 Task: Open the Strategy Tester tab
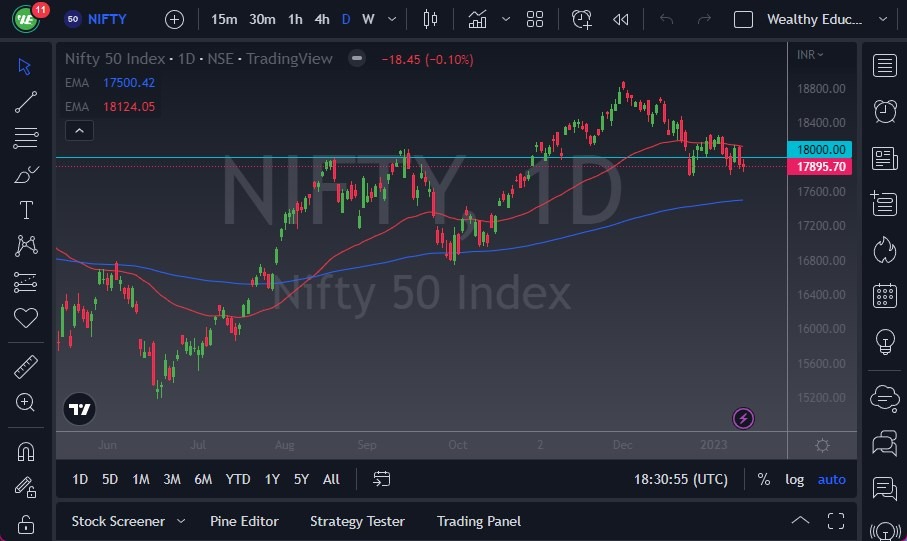(x=357, y=521)
